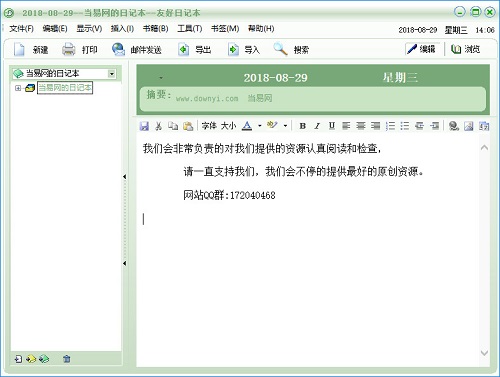
Task: Place cursor in first line of diary text
Action: (262, 148)
